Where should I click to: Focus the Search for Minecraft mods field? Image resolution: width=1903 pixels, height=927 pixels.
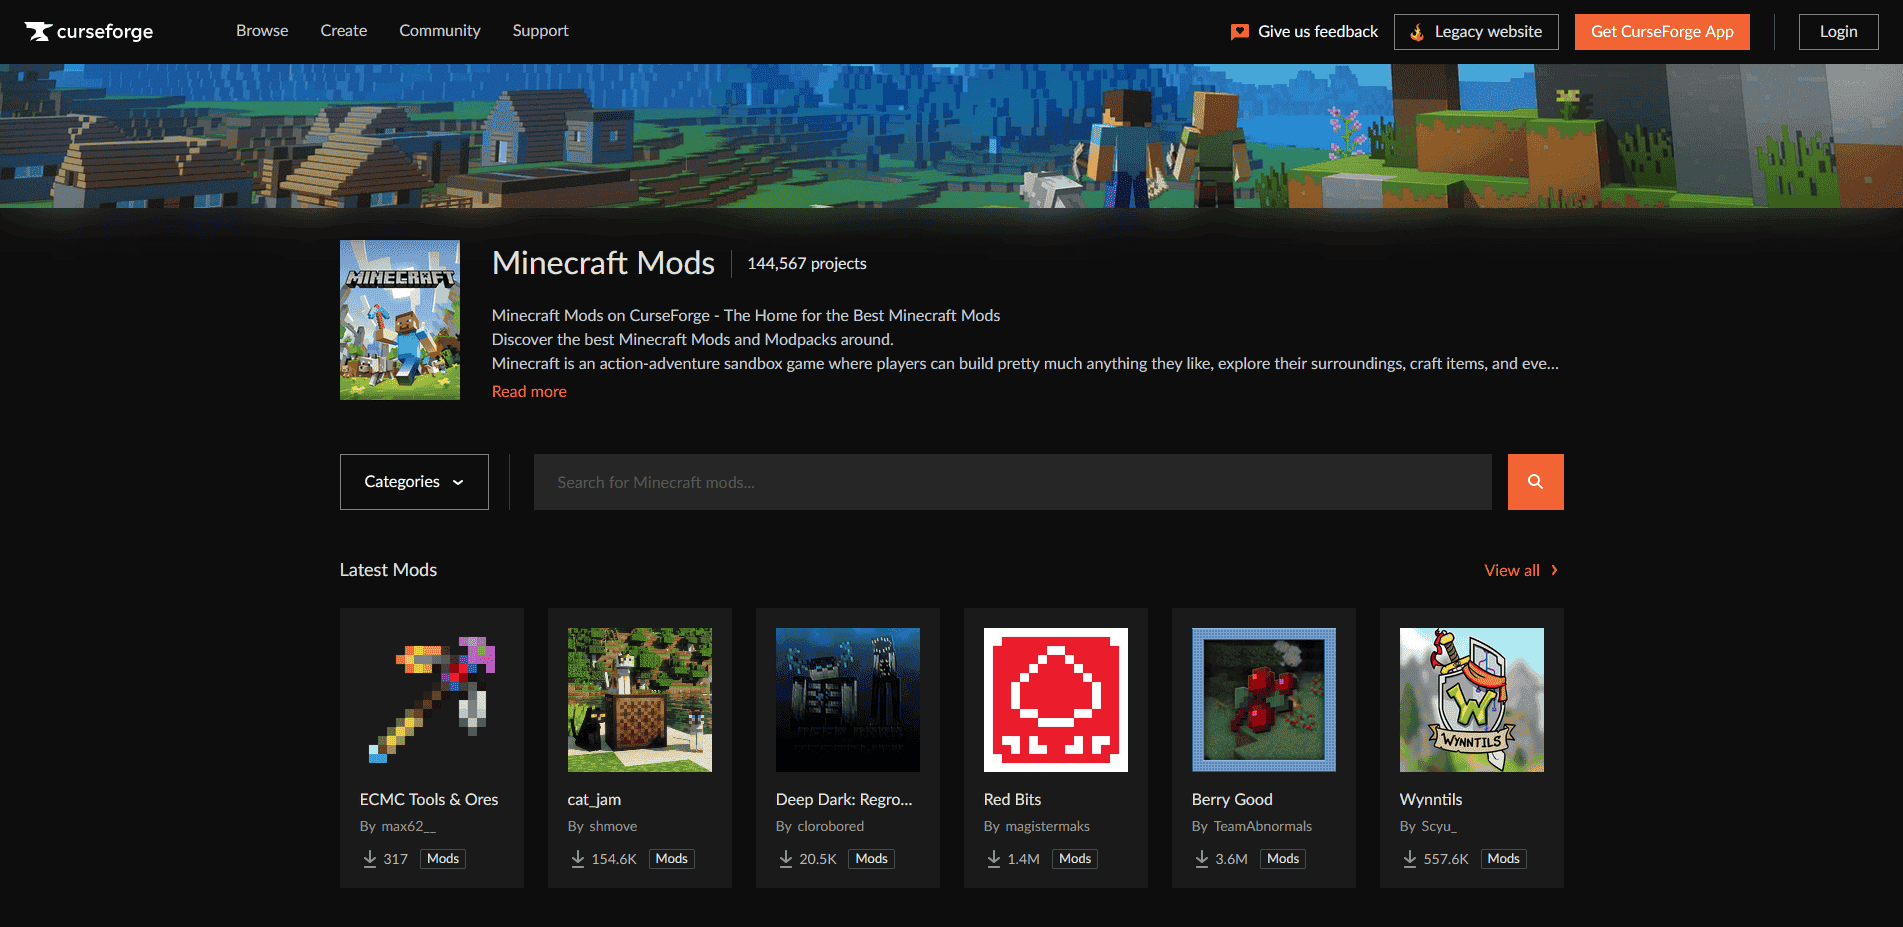[x=1012, y=482]
